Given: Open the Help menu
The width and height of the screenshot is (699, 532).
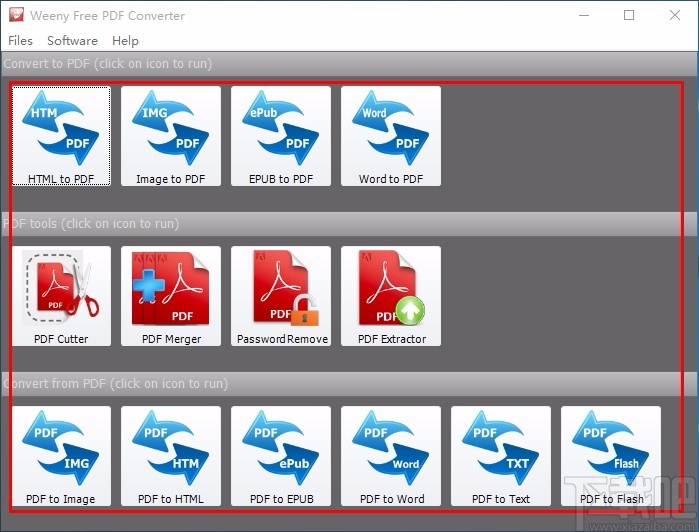Looking at the screenshot, I should [x=125, y=41].
